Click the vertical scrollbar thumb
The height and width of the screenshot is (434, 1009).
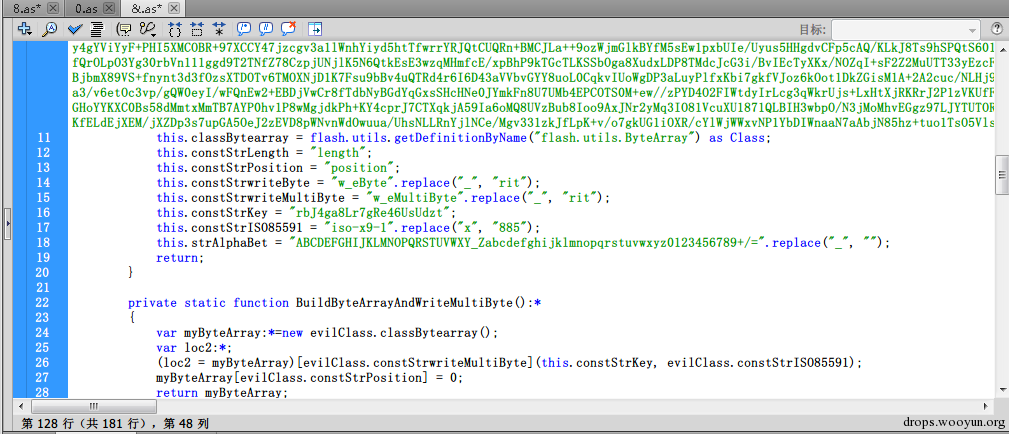1002,175
